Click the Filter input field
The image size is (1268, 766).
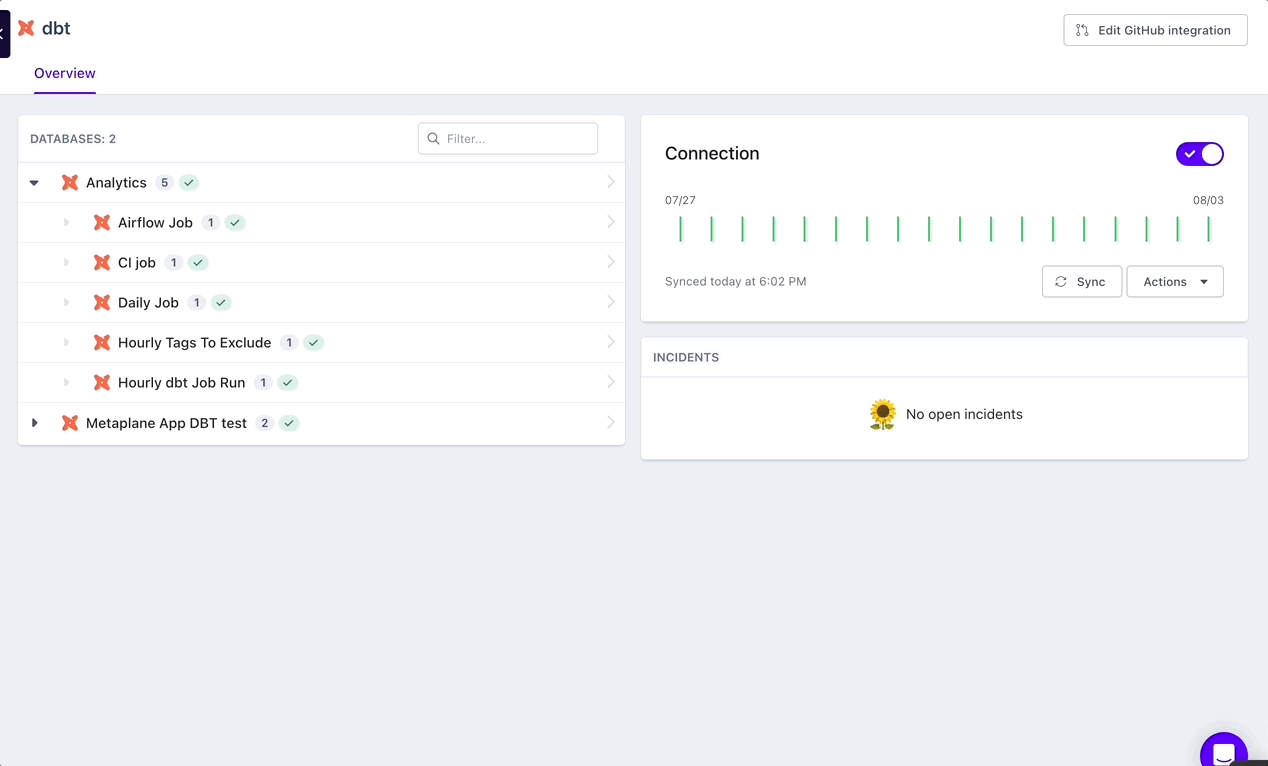point(508,139)
